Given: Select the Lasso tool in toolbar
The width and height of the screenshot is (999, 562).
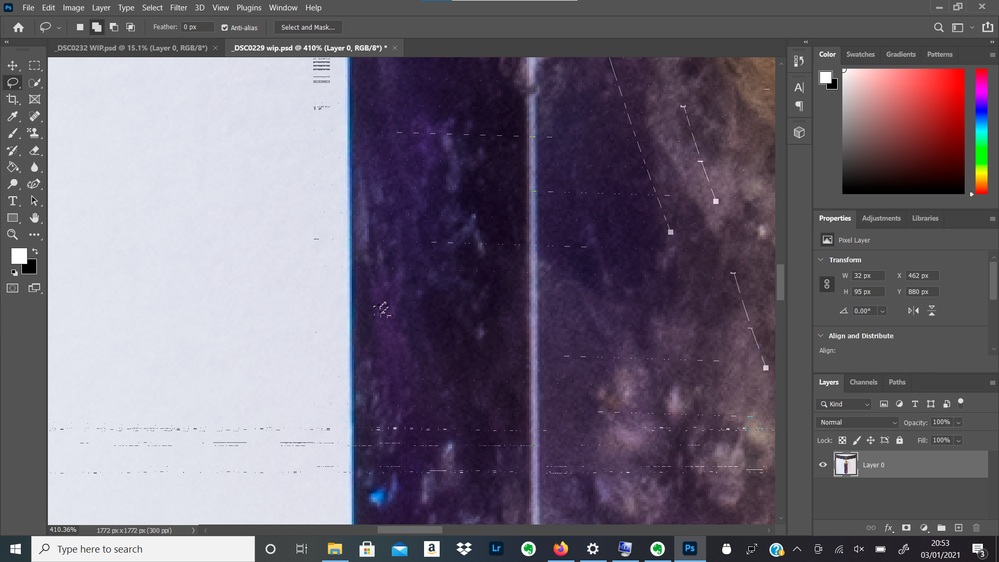Looking at the screenshot, I should pyautogui.click(x=12, y=82).
